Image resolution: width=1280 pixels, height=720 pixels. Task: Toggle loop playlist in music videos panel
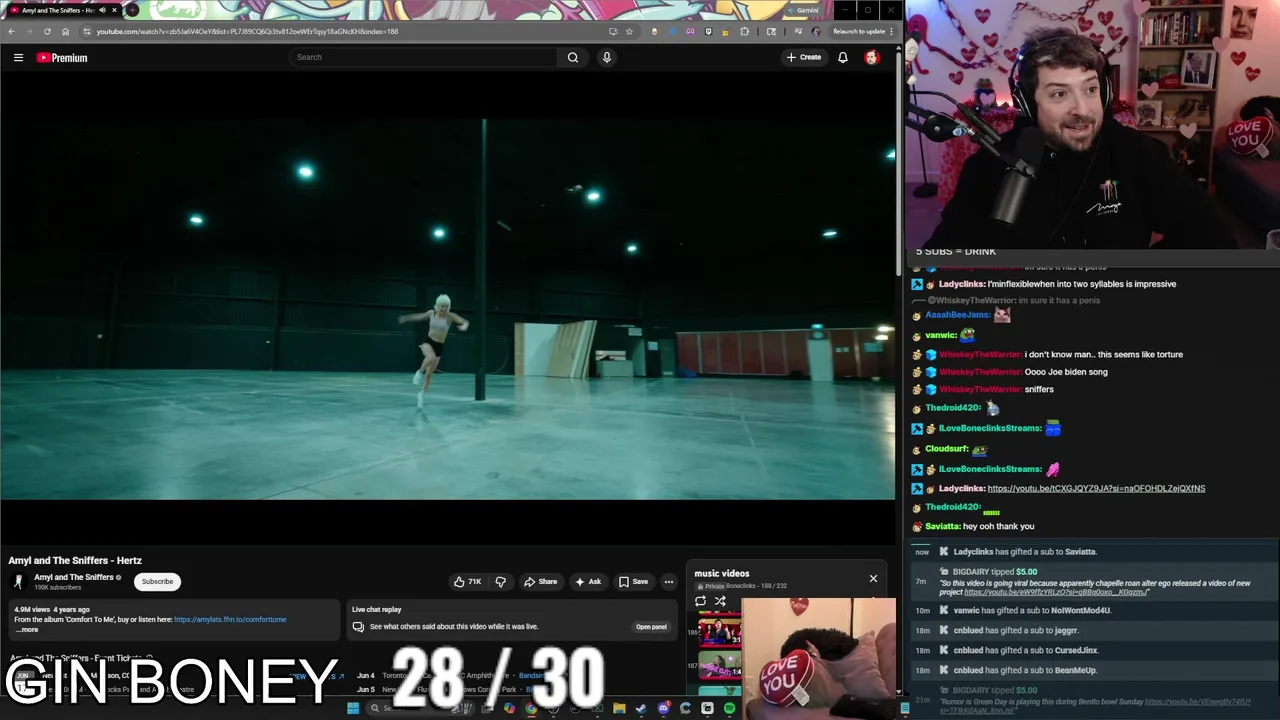(700, 601)
